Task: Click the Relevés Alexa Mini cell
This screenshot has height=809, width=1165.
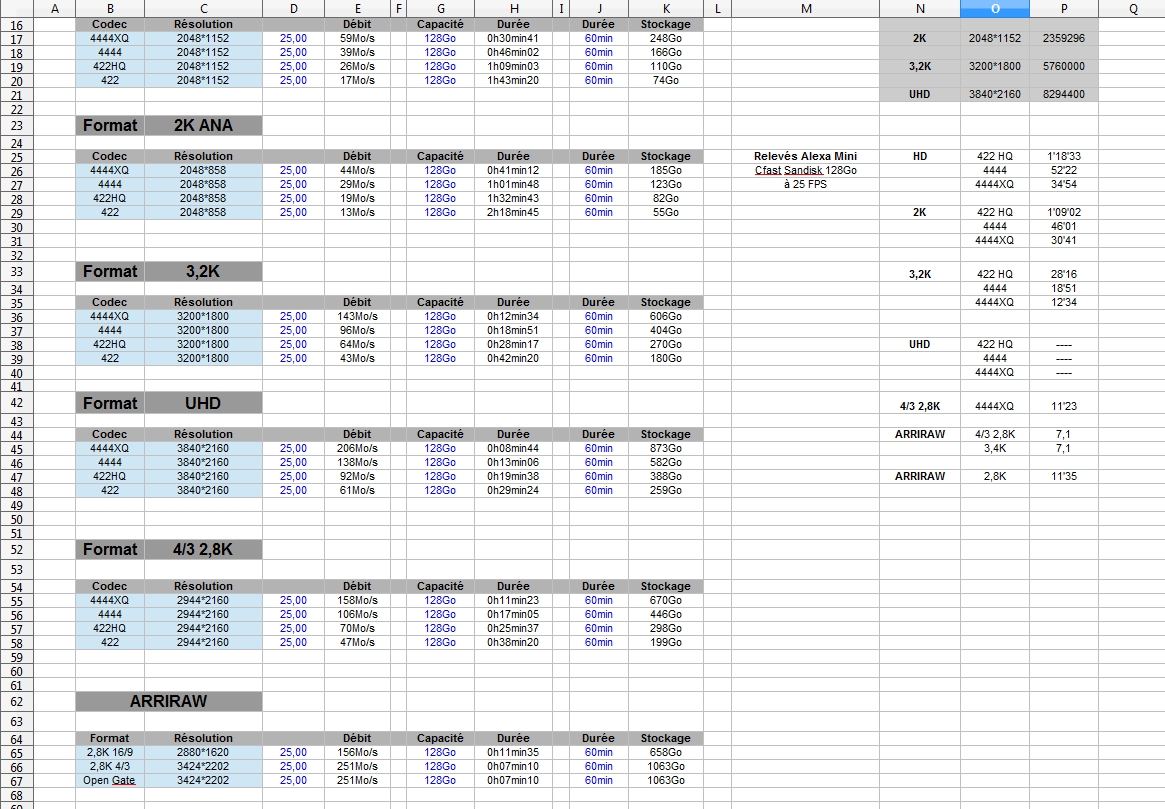Action: pos(805,156)
